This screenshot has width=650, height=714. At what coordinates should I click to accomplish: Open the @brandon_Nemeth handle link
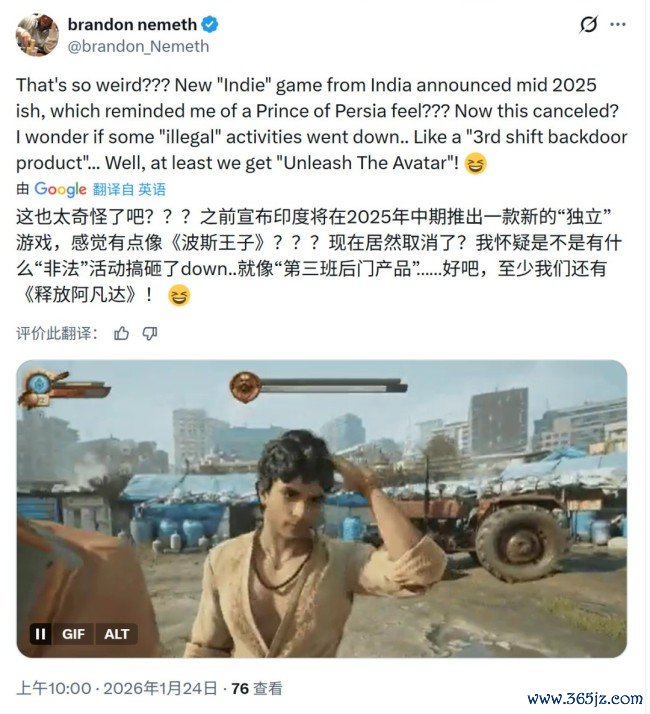138,46
